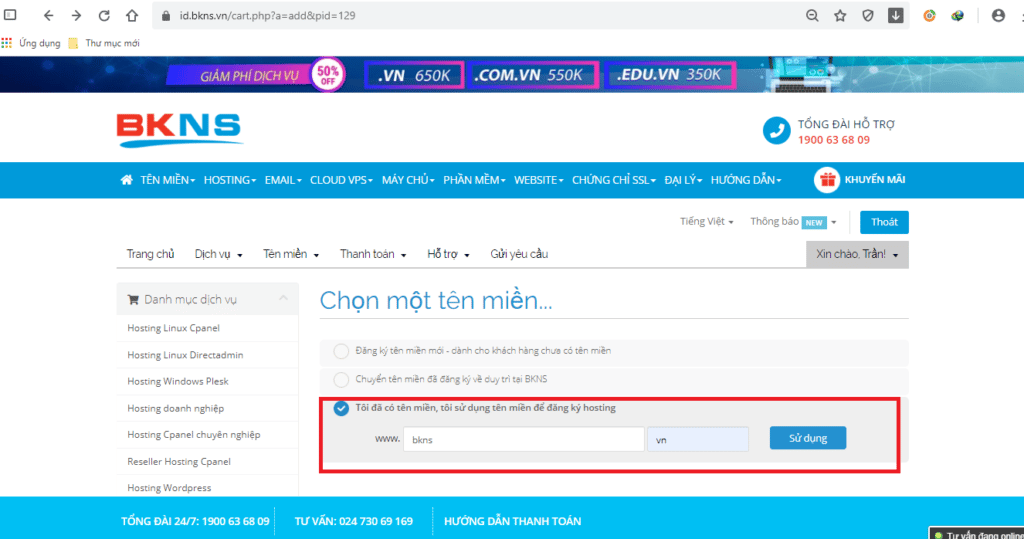Open the Thanh toán client menu

373,254
